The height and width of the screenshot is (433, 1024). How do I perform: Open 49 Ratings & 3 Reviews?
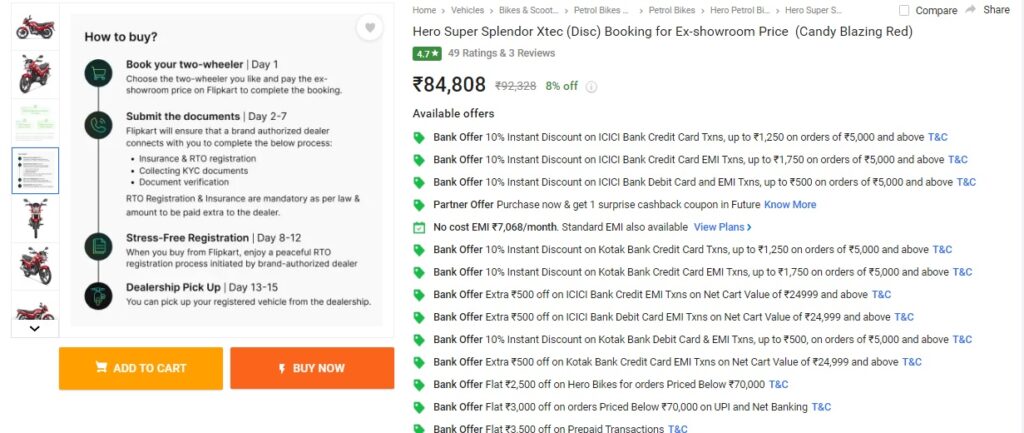pyautogui.click(x=502, y=53)
